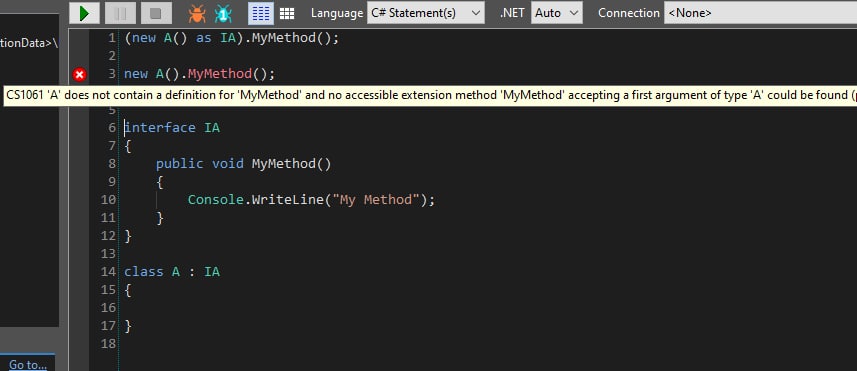
Task: Open the Language dropdown showing C# Statement(s)
Action: pos(426,13)
